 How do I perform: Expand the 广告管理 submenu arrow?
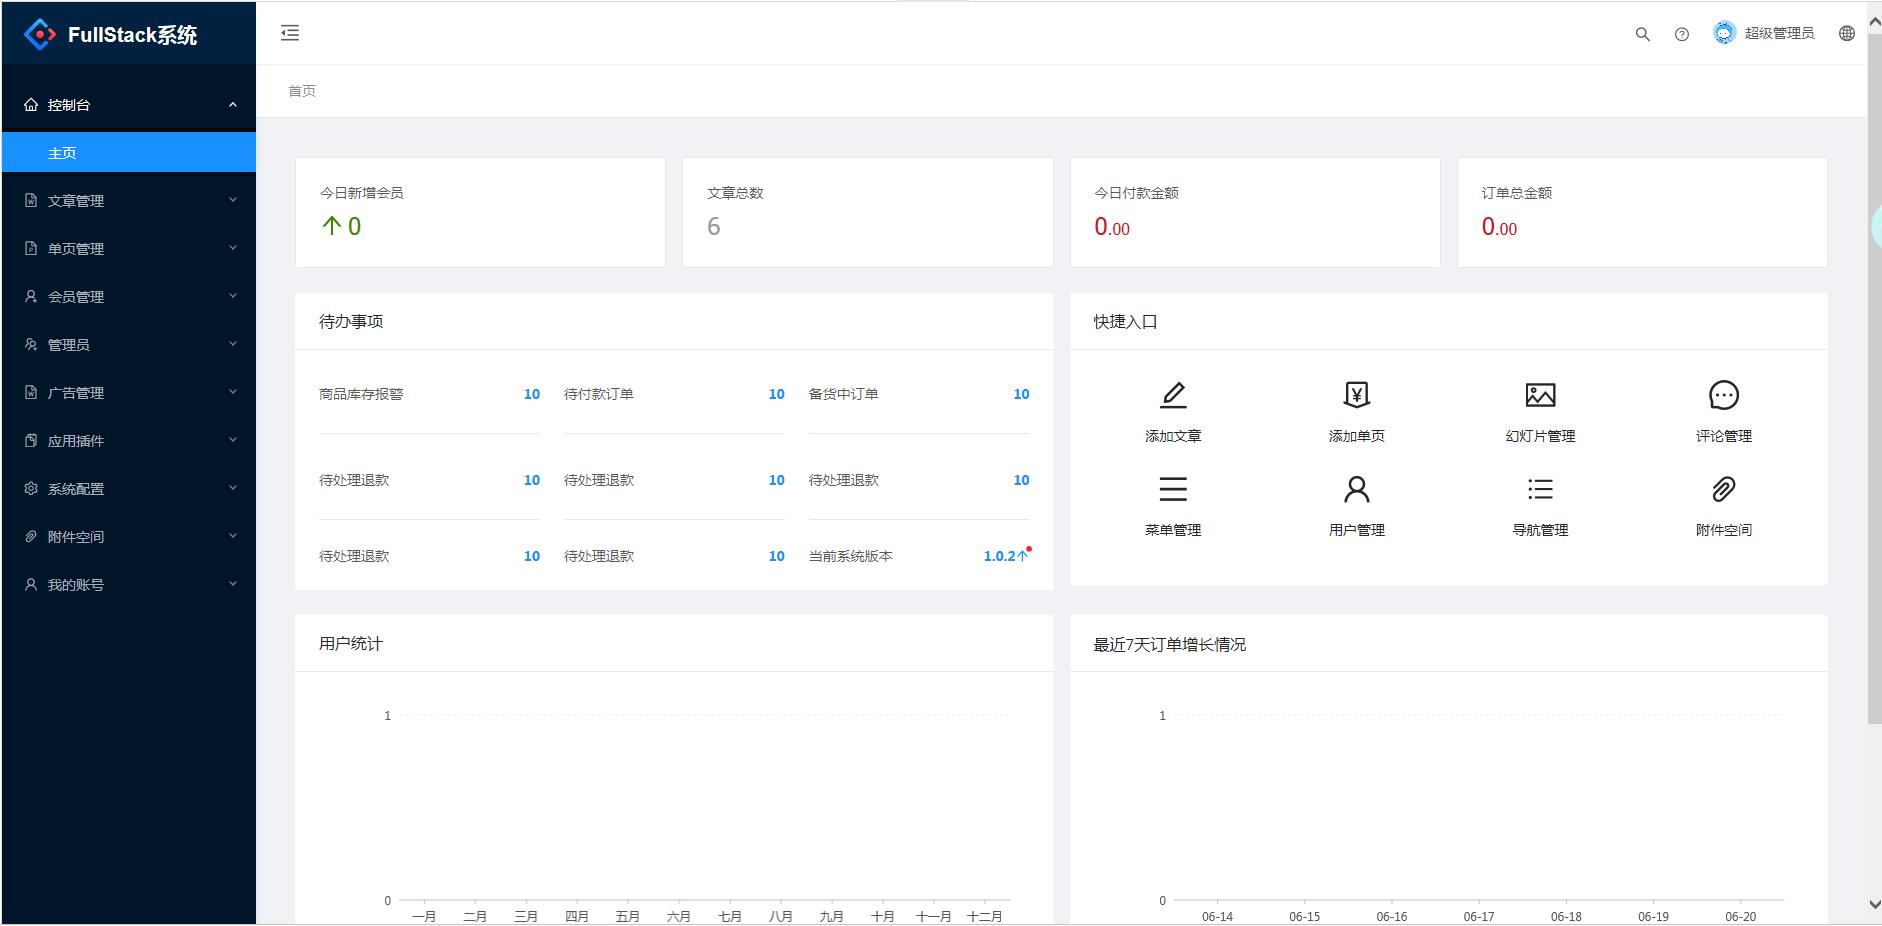(233, 392)
